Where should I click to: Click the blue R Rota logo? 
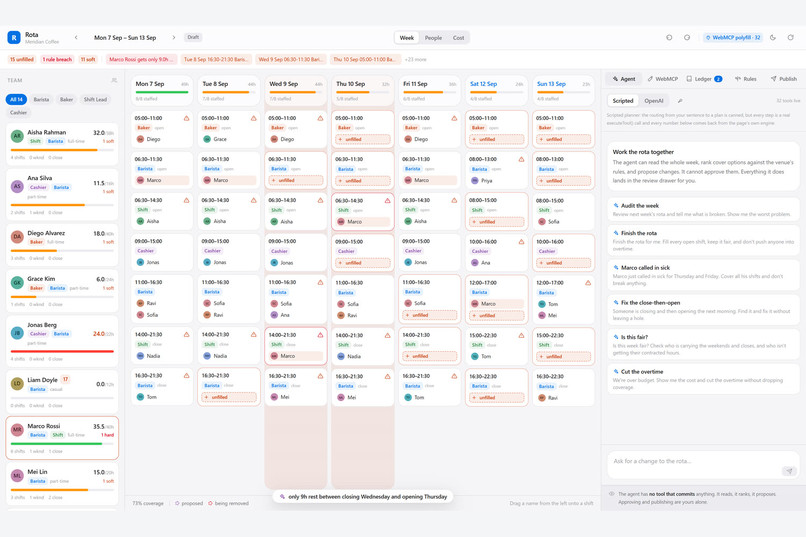pos(14,38)
